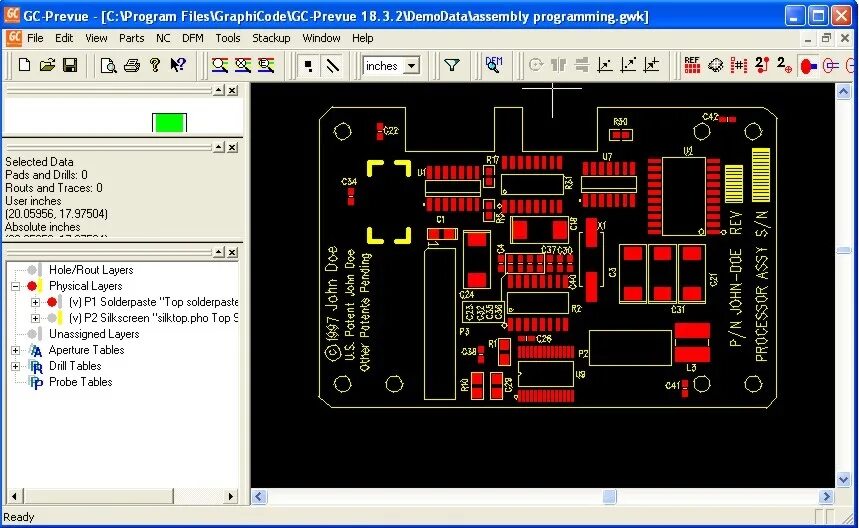Viewport: 859px width, 528px height.
Task: Click the green color swatch in top panel
Action: [169, 123]
